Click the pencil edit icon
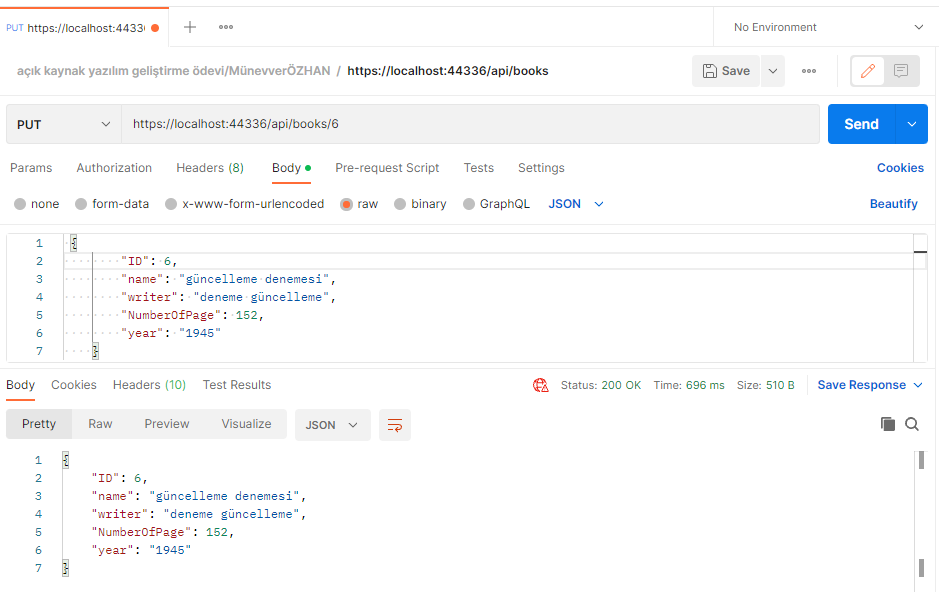 pyautogui.click(x=868, y=71)
